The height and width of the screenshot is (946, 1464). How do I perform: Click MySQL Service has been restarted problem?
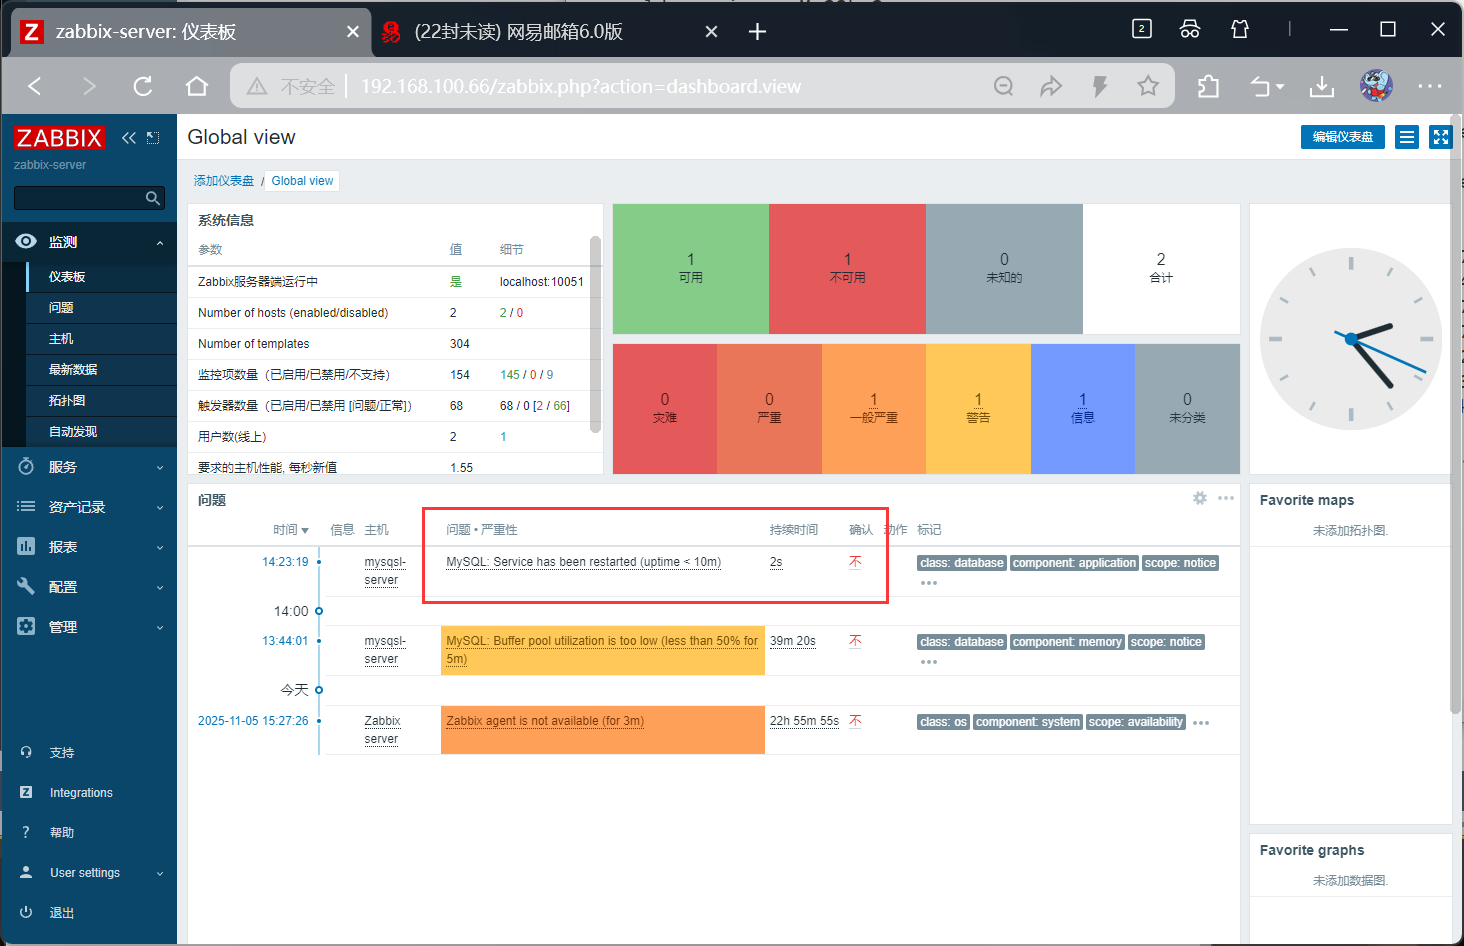[583, 562]
